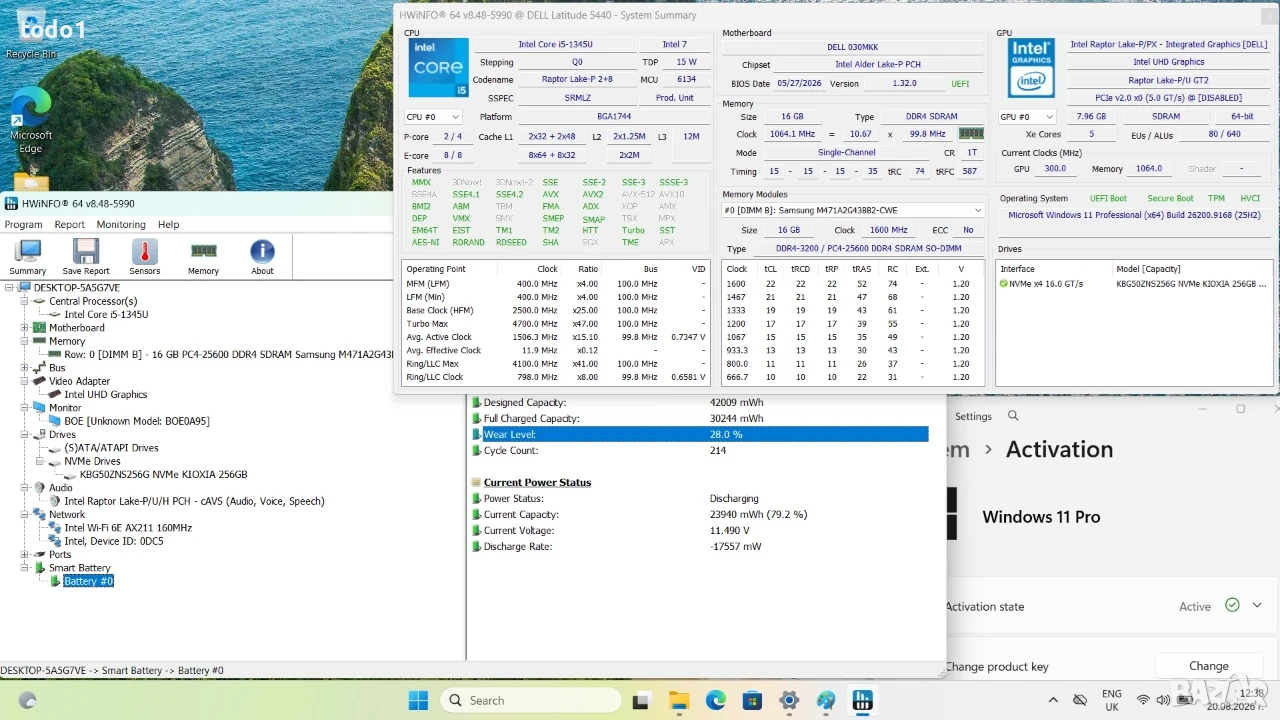Show hidden tray icons chevron

click(x=1053, y=701)
